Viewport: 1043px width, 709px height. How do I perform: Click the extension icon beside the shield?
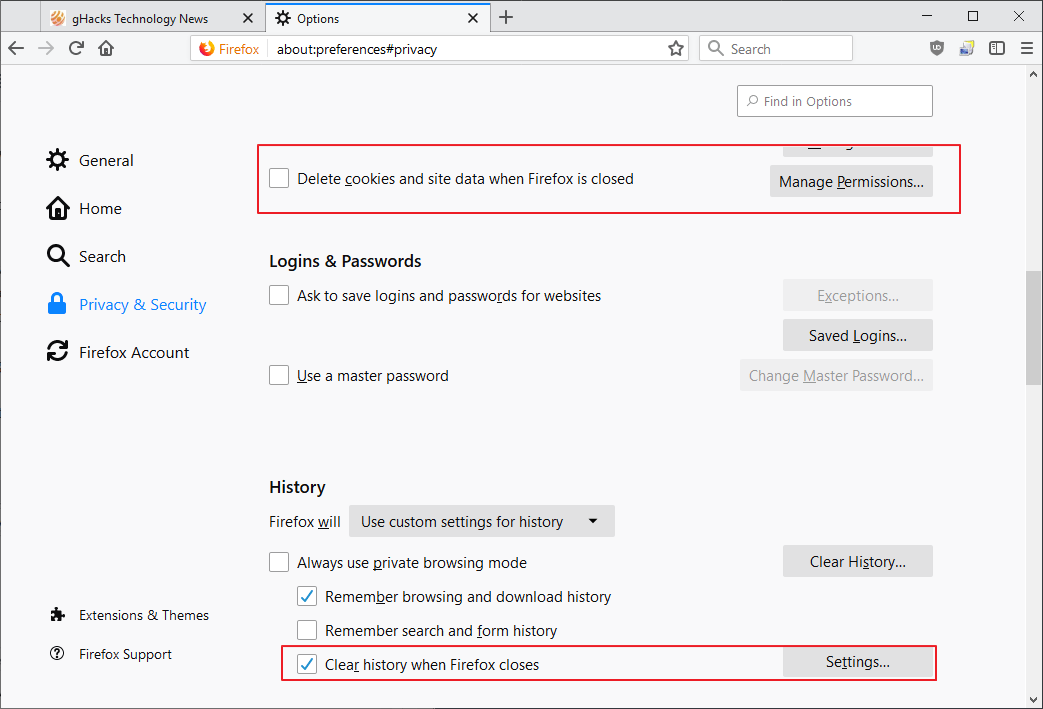[967, 48]
